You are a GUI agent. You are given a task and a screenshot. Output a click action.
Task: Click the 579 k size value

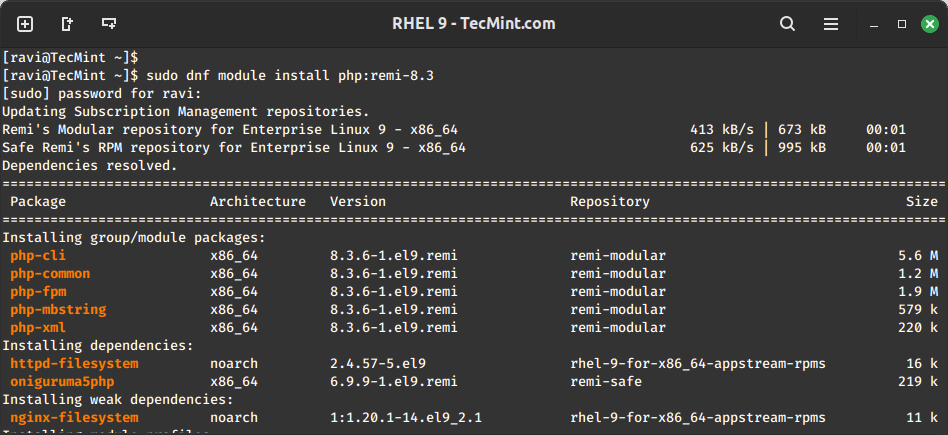[918, 310]
